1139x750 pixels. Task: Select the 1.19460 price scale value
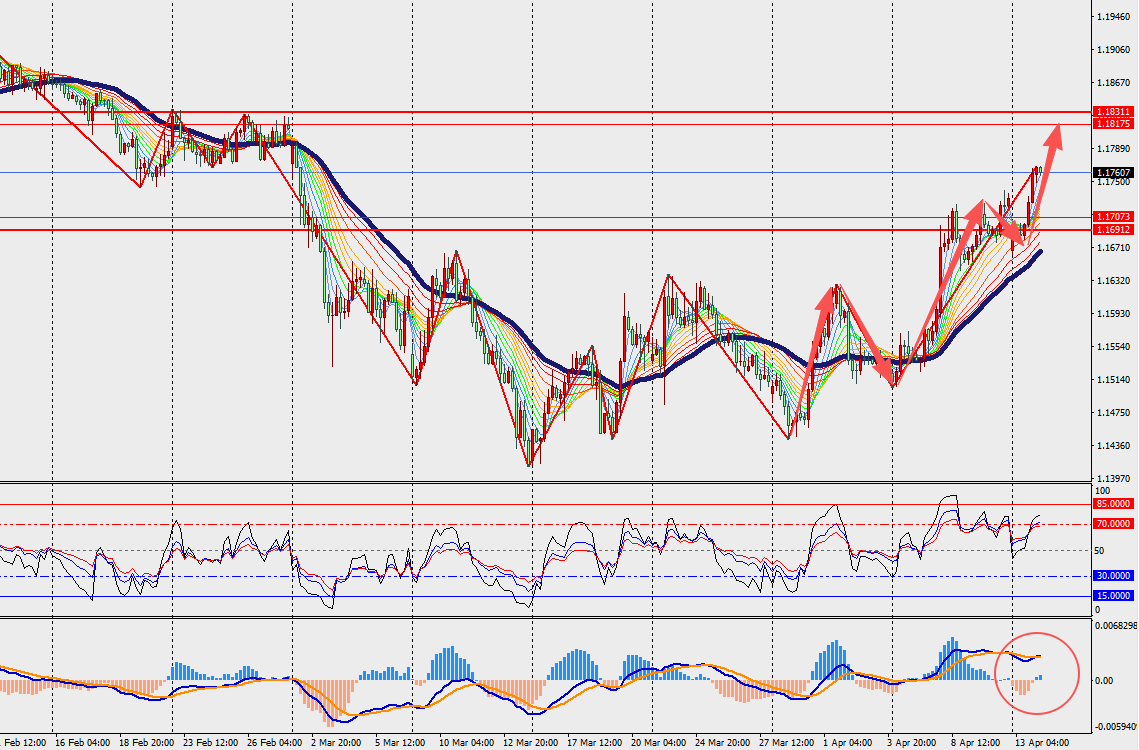click(x=1115, y=17)
